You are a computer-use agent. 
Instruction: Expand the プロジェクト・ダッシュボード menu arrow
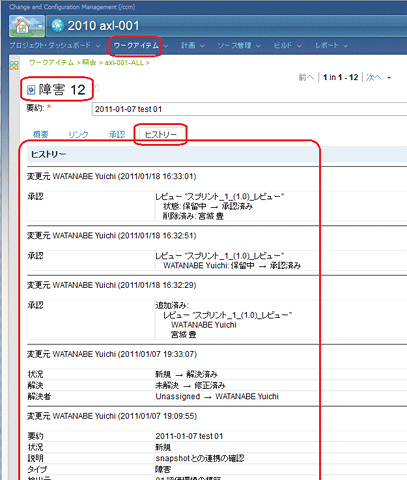(98, 46)
